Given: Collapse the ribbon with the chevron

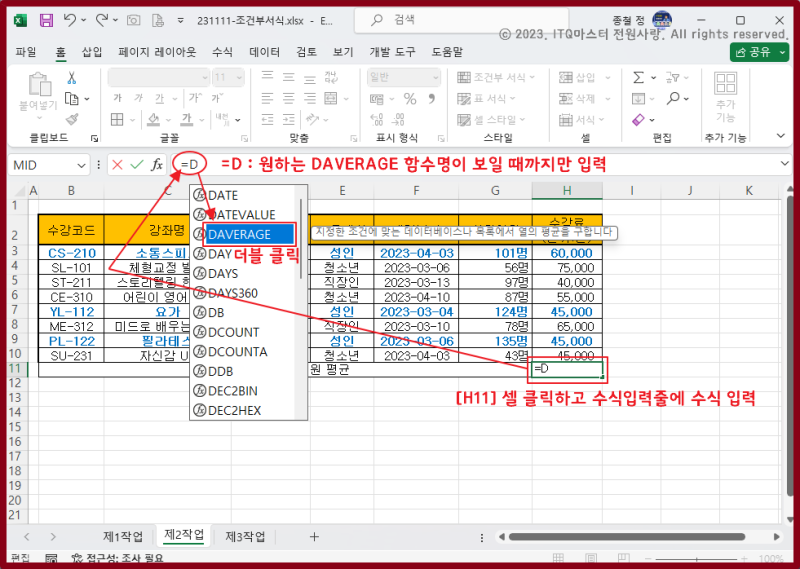Looking at the screenshot, I should click(x=781, y=136).
